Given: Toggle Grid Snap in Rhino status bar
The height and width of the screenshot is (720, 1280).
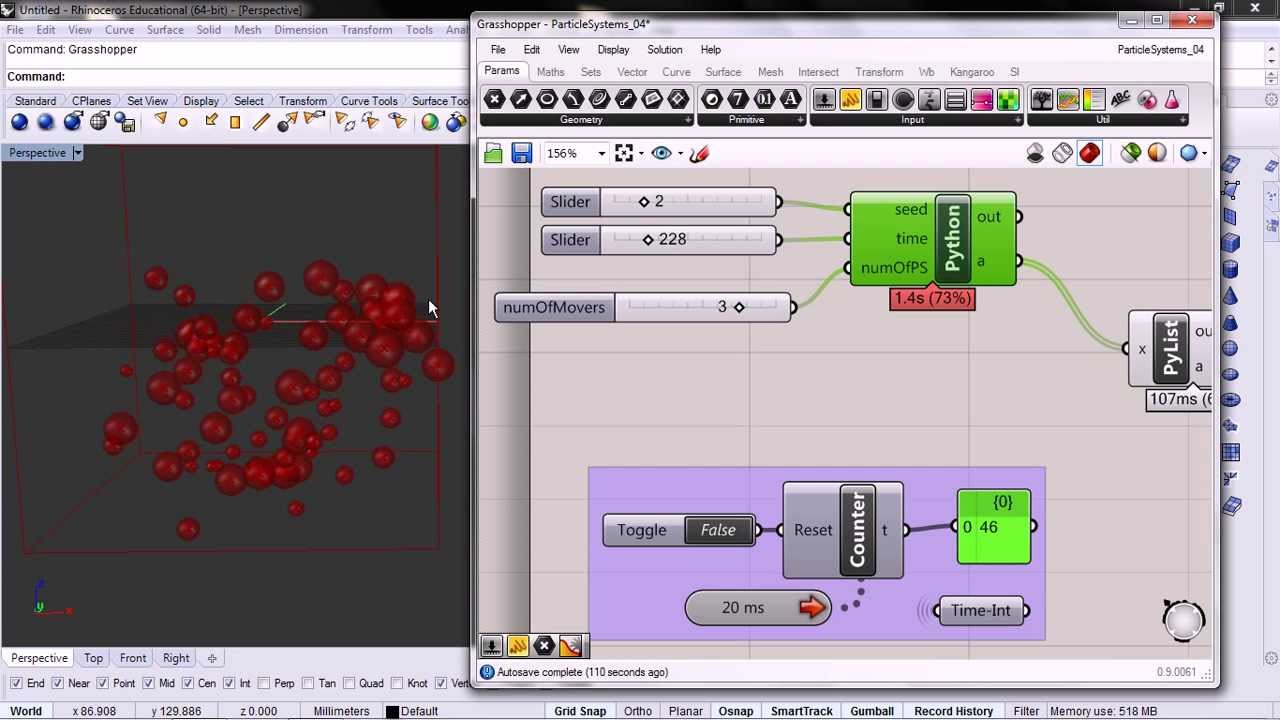Looking at the screenshot, I should point(580,711).
